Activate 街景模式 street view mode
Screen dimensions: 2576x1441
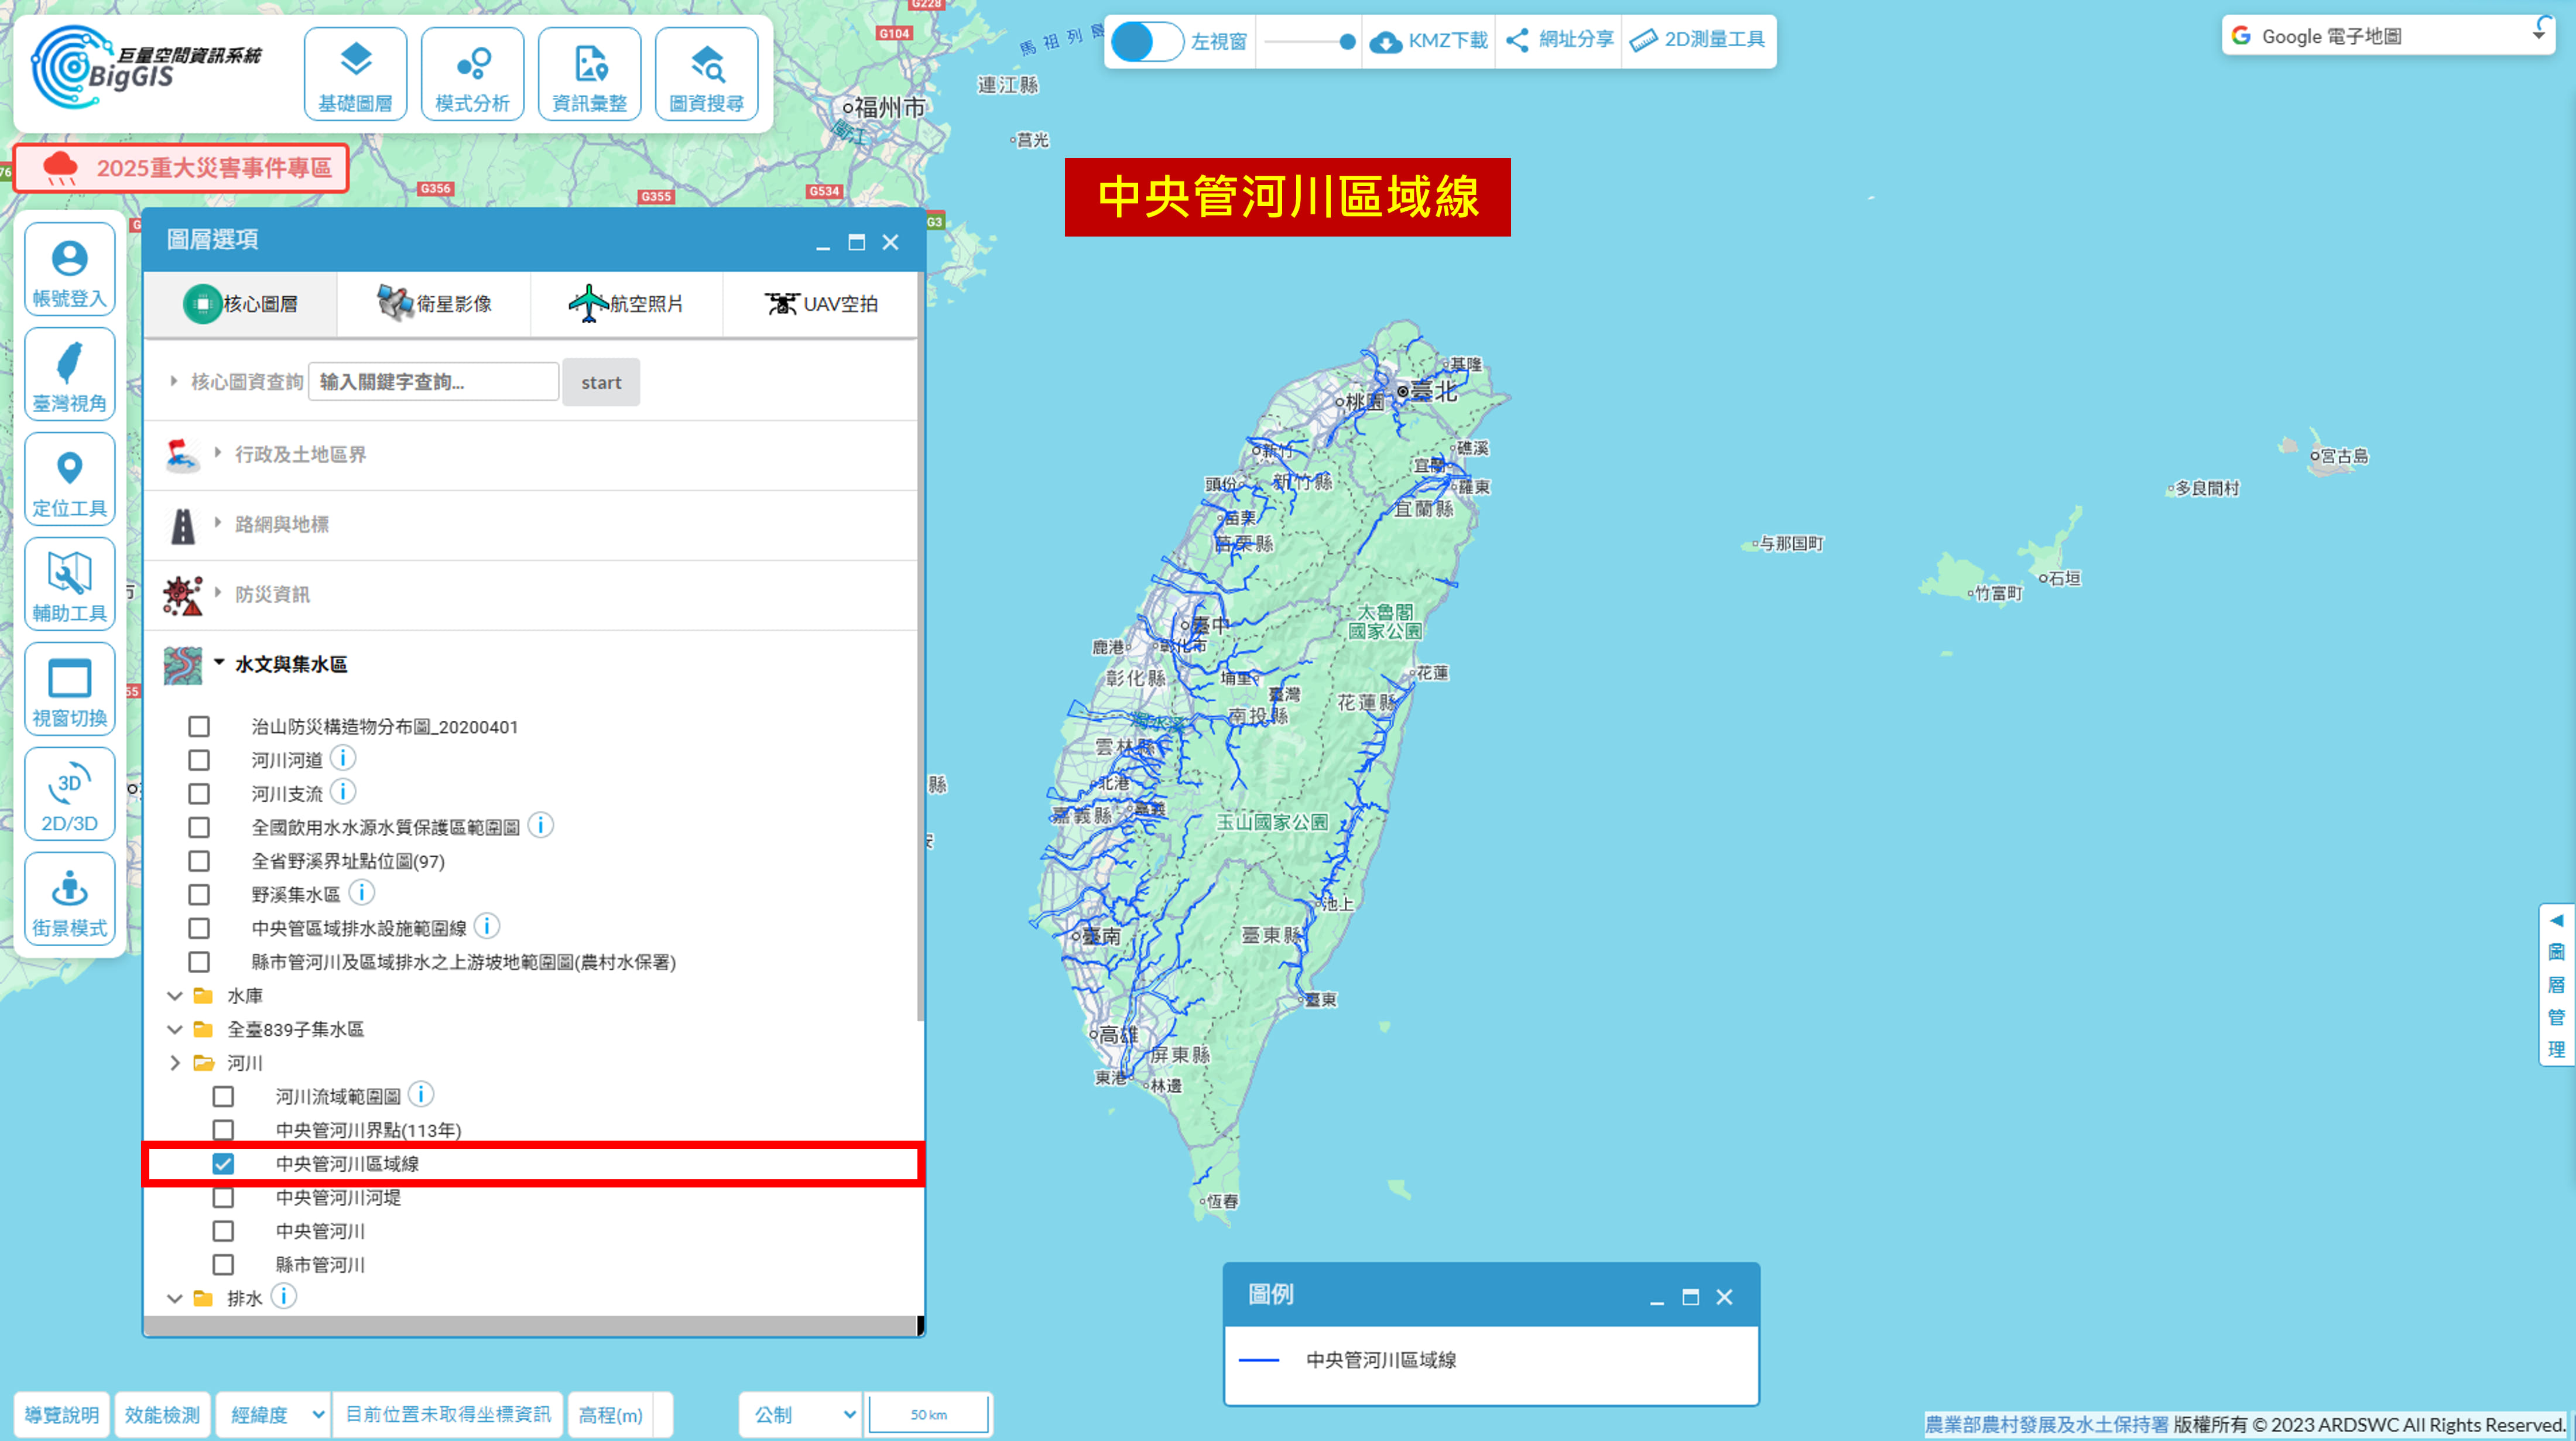point(69,899)
